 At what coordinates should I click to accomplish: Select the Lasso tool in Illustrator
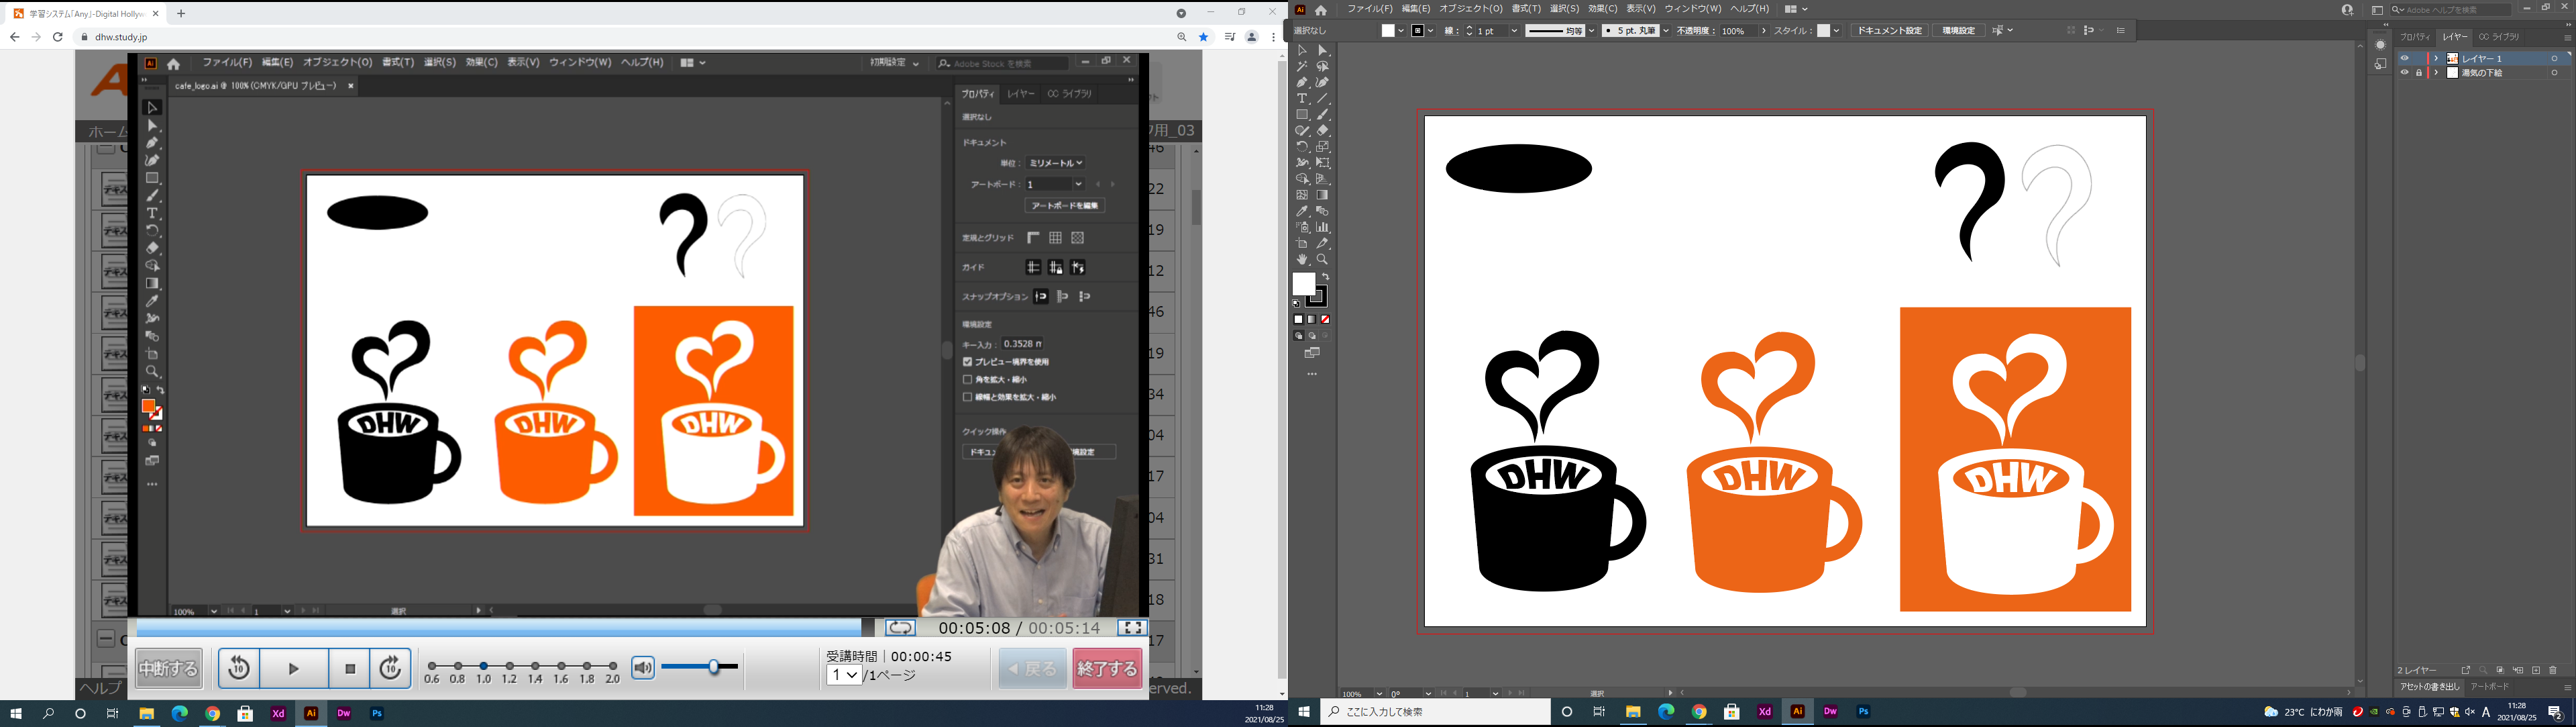(x=1322, y=67)
